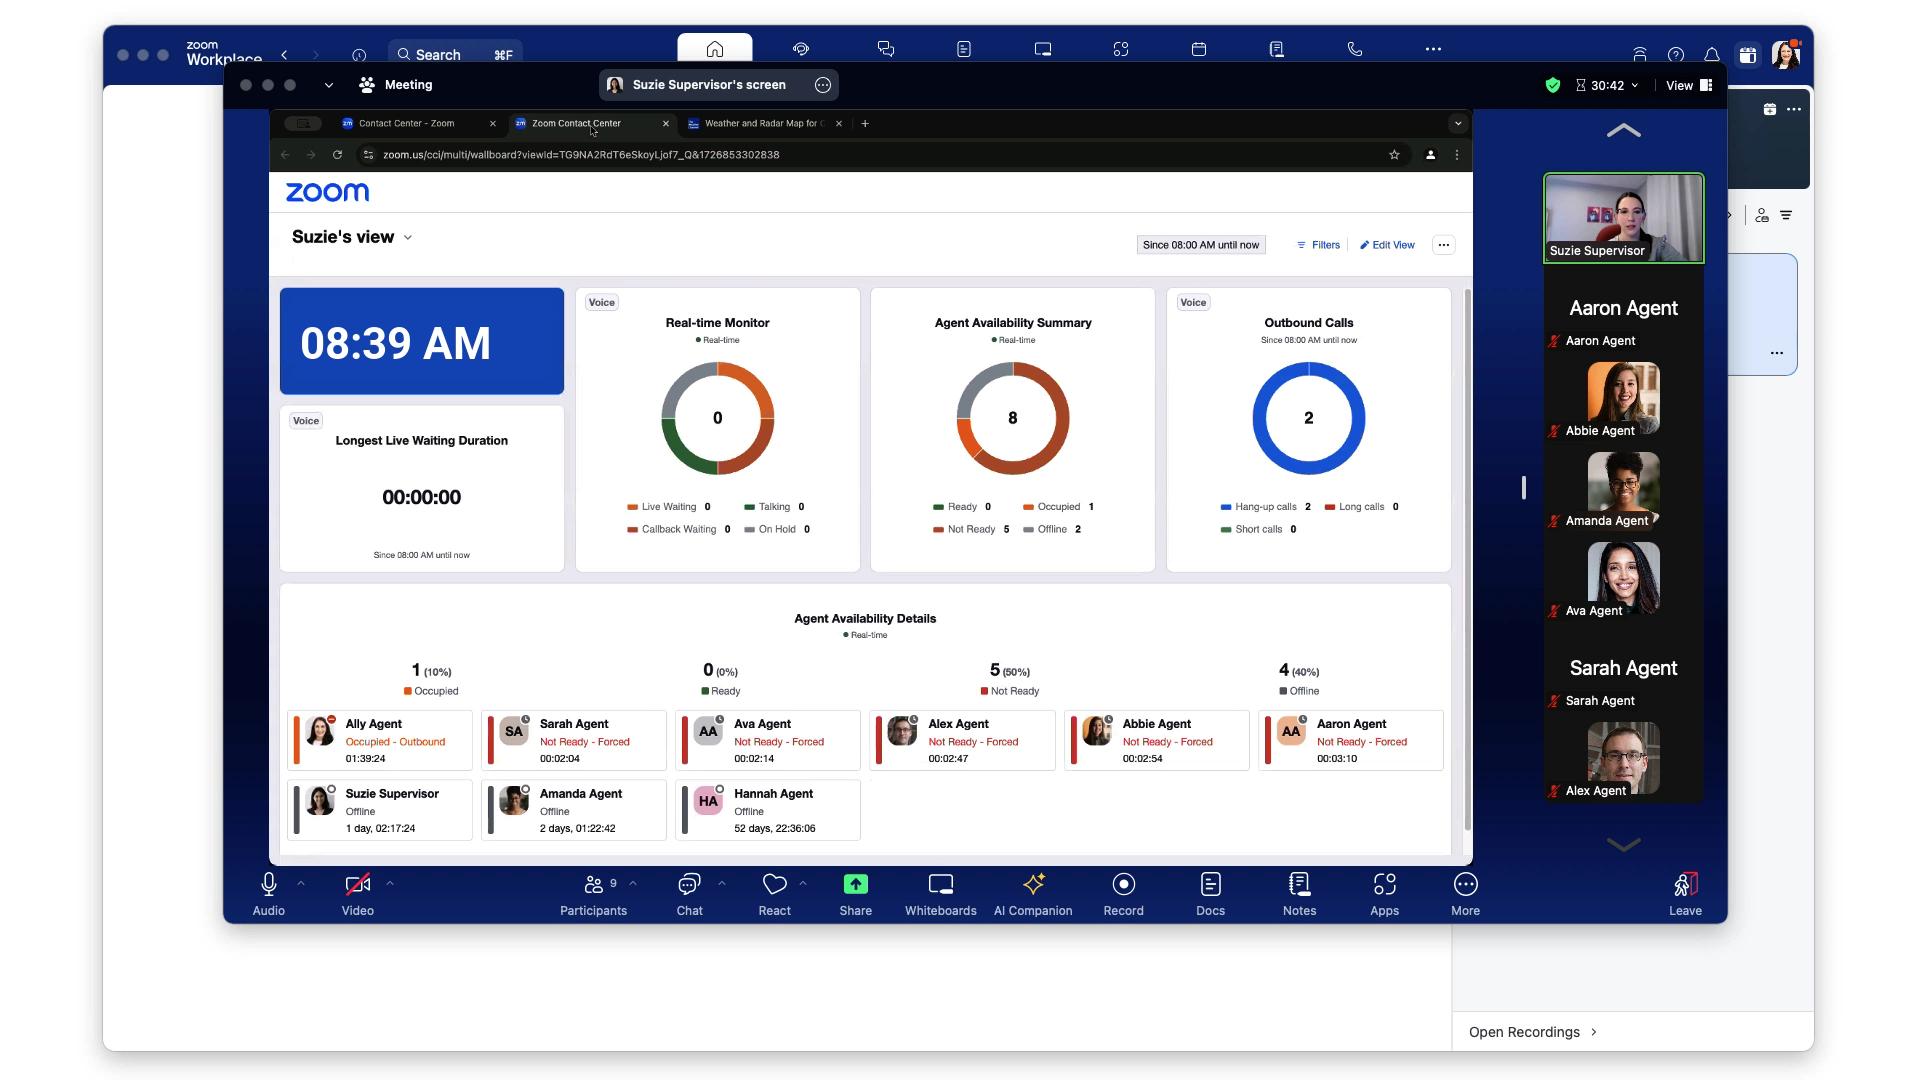Open Notes from meeting toolbar
Image resolution: width=1920 pixels, height=1080 pixels.
click(x=1300, y=894)
